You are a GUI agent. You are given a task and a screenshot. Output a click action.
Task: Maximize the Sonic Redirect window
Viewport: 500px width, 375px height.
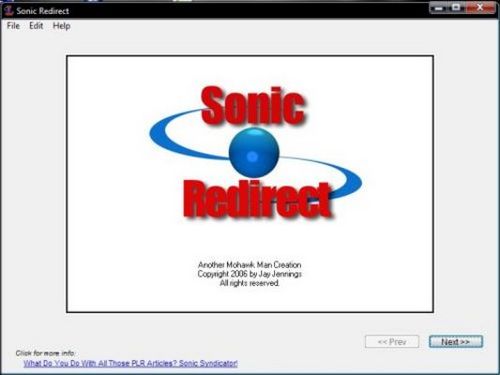pyautogui.click(x=457, y=8)
